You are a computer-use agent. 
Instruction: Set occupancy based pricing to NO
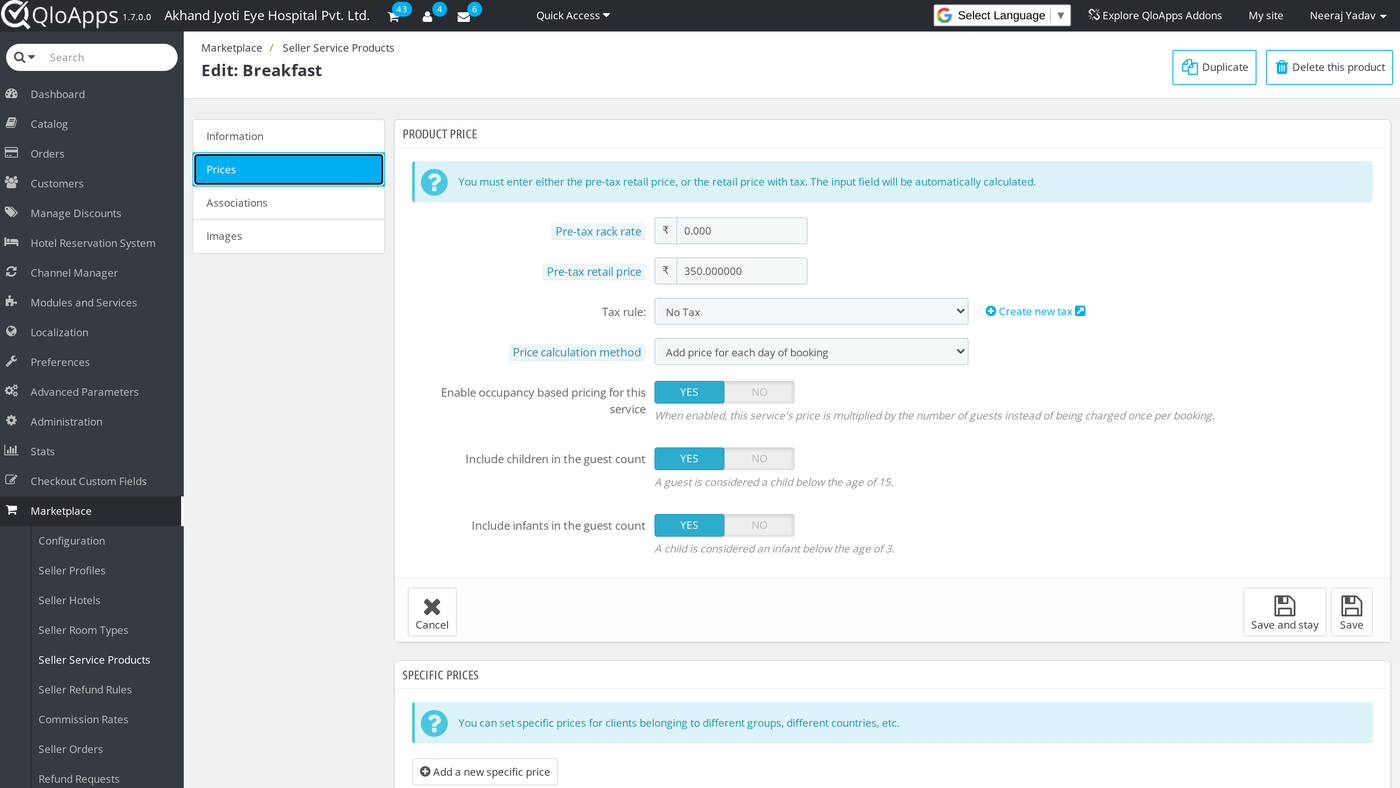click(759, 392)
